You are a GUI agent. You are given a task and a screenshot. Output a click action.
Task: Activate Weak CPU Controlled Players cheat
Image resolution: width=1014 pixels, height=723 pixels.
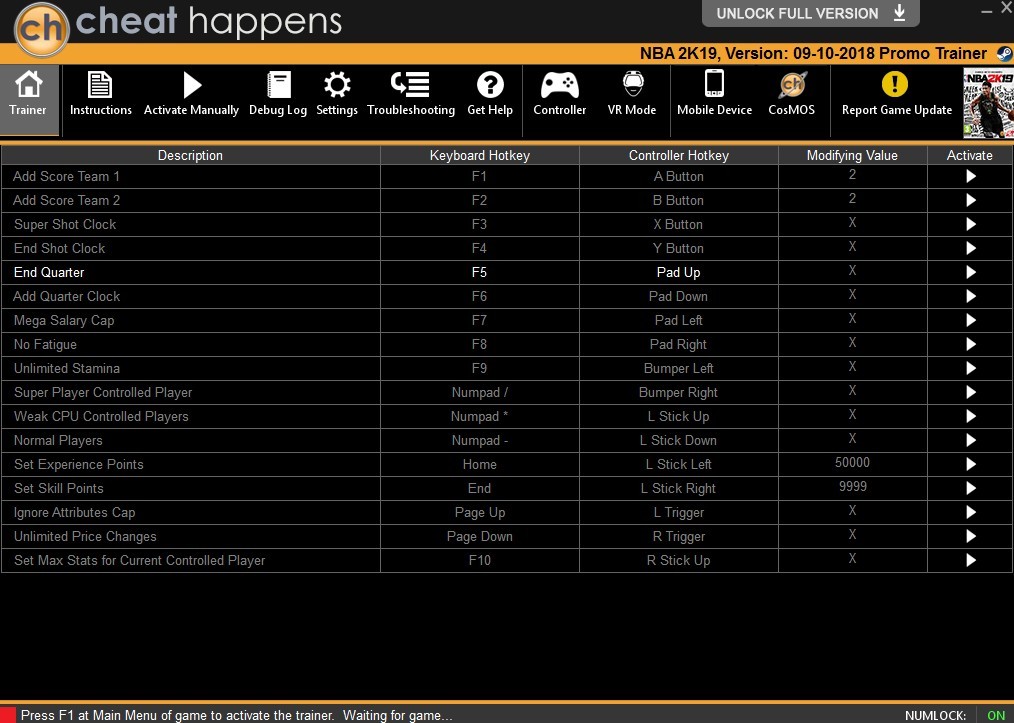click(970, 416)
